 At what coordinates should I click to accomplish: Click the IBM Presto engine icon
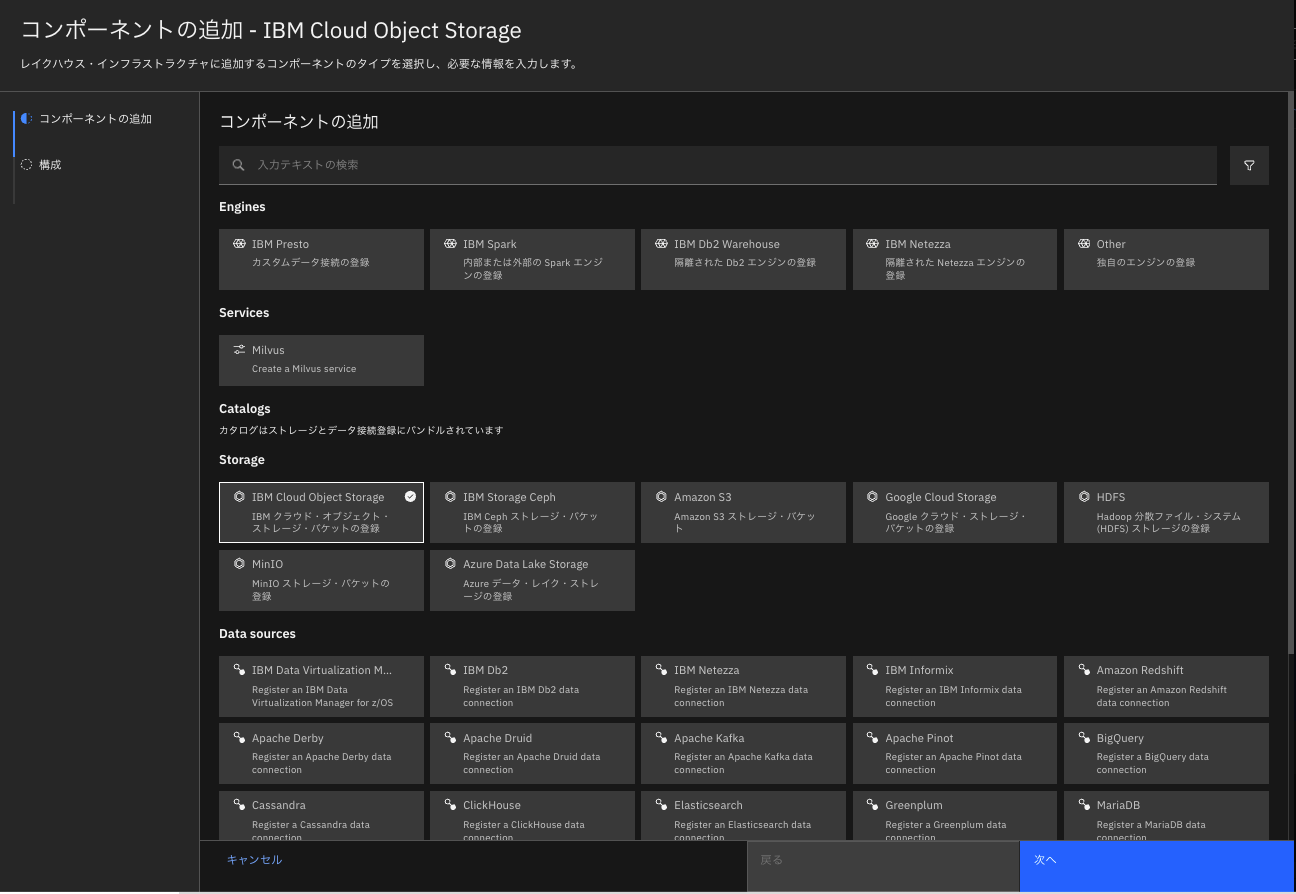pyautogui.click(x=239, y=244)
